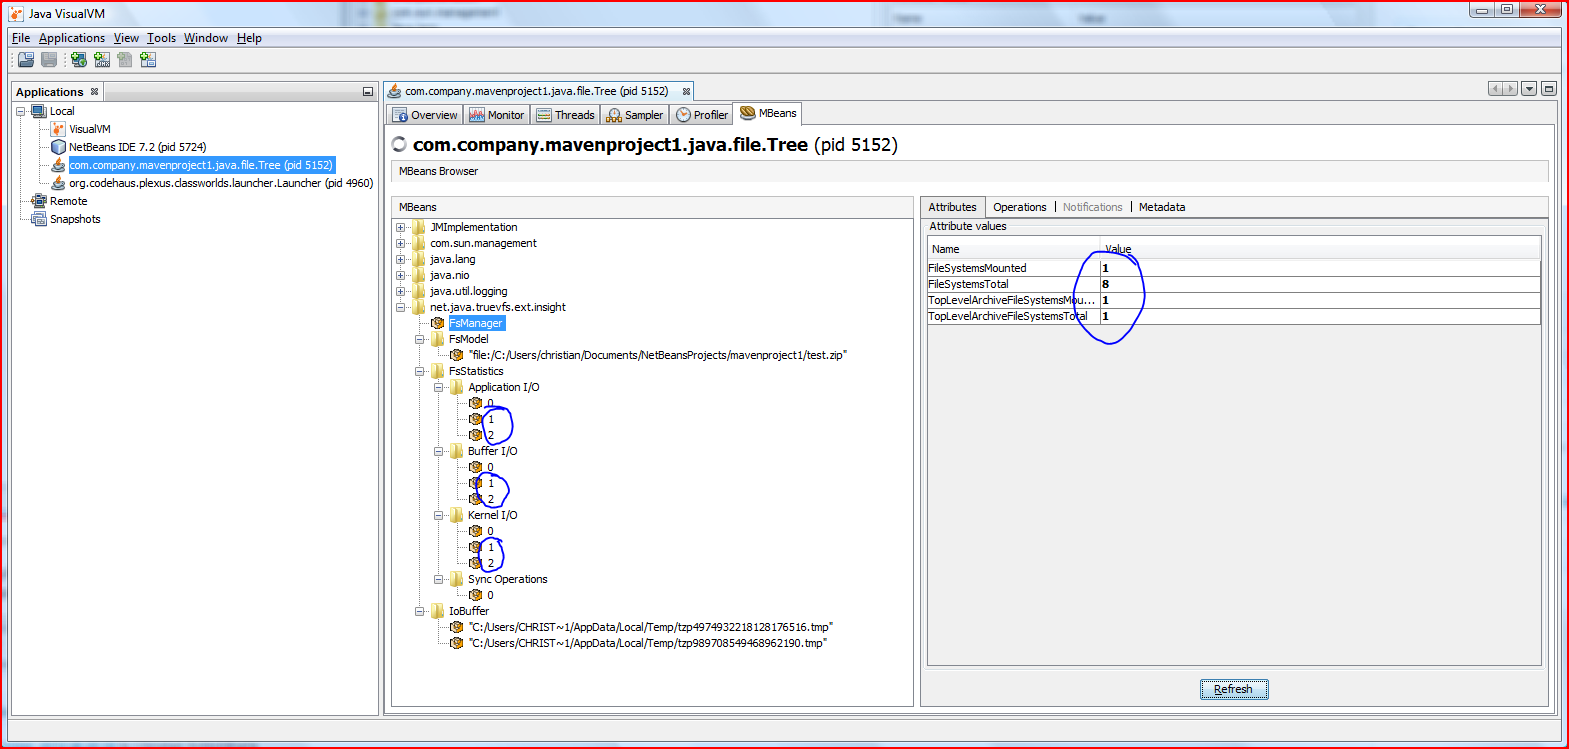Close the Applications panel tab
The image size is (1569, 749).
tap(95, 92)
